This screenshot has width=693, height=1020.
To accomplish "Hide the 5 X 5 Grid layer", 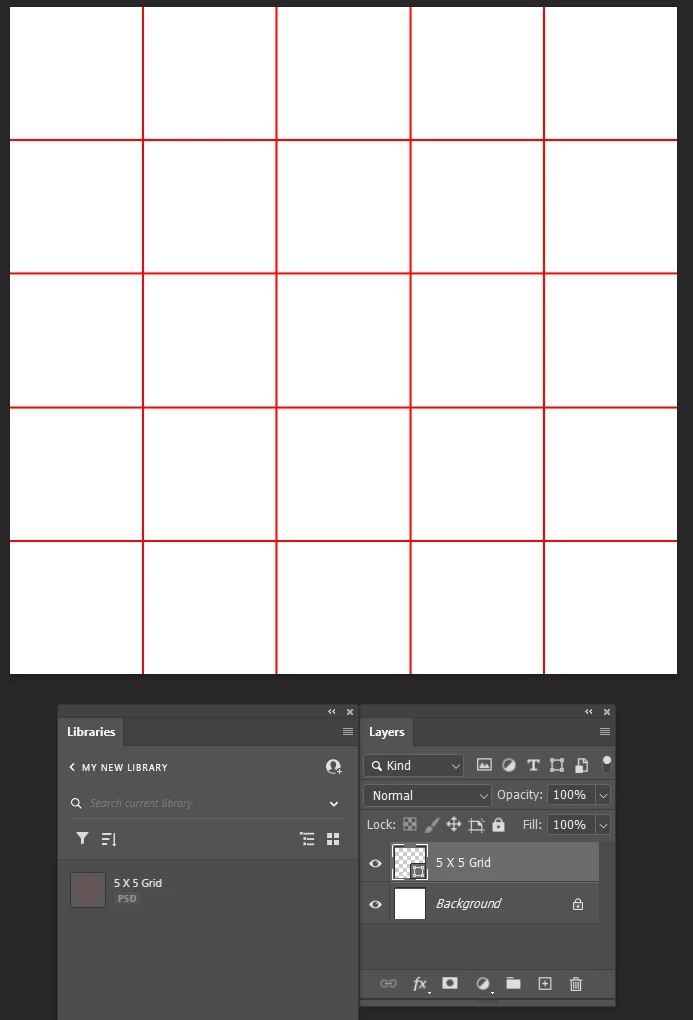I will (x=375, y=863).
